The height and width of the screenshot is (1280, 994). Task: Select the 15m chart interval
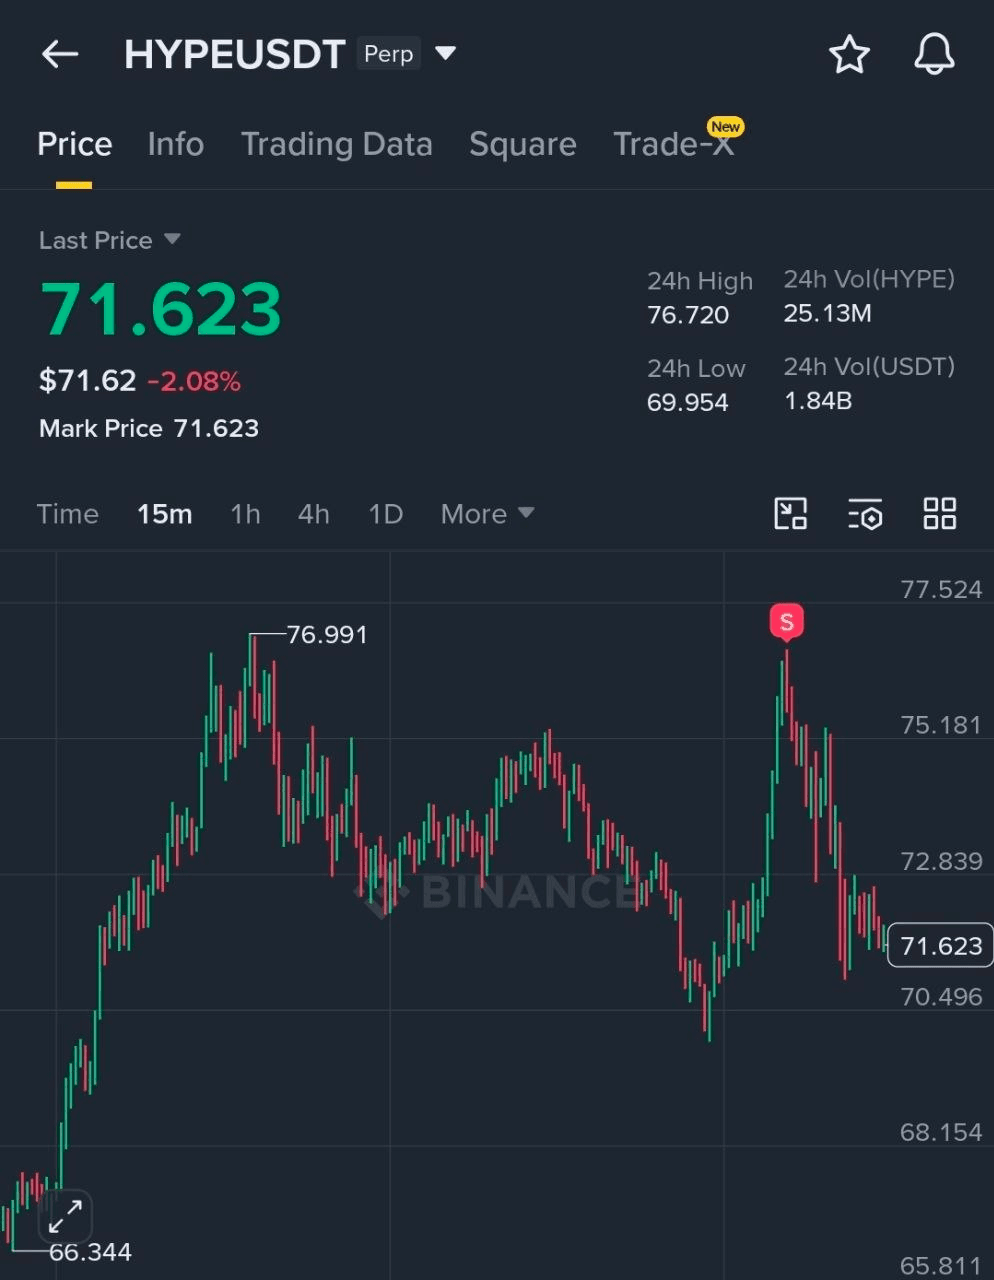164,514
